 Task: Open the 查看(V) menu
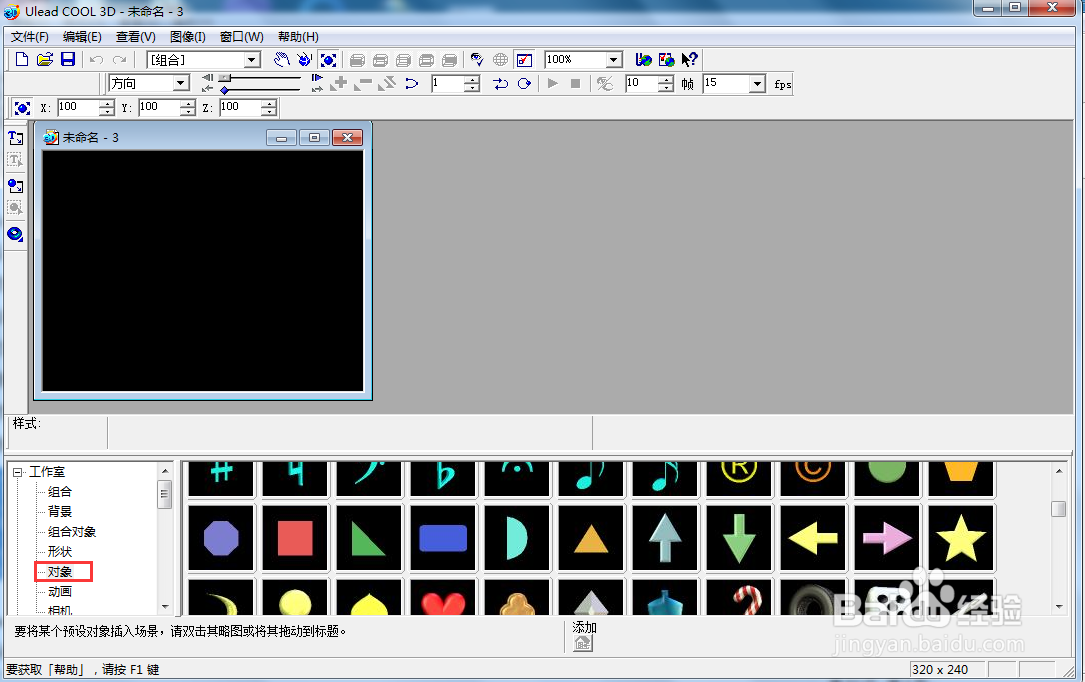pos(136,37)
